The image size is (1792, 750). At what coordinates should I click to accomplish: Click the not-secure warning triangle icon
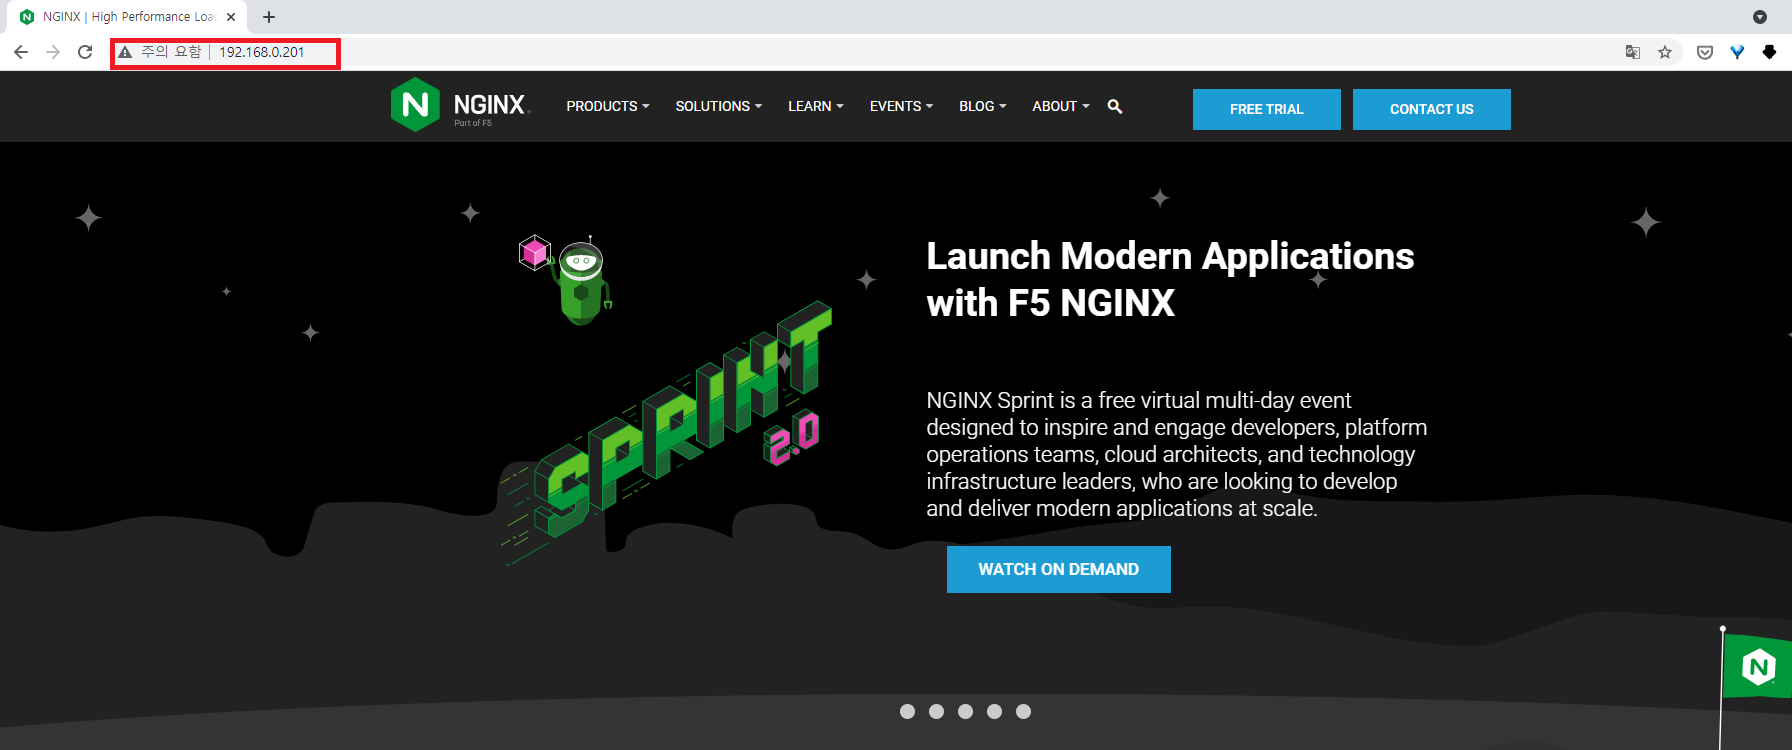pos(125,52)
